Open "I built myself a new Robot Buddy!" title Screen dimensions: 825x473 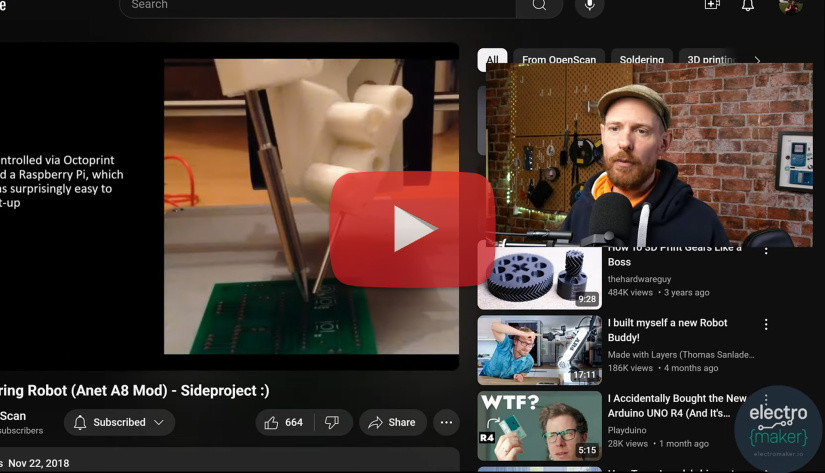[x=667, y=330]
